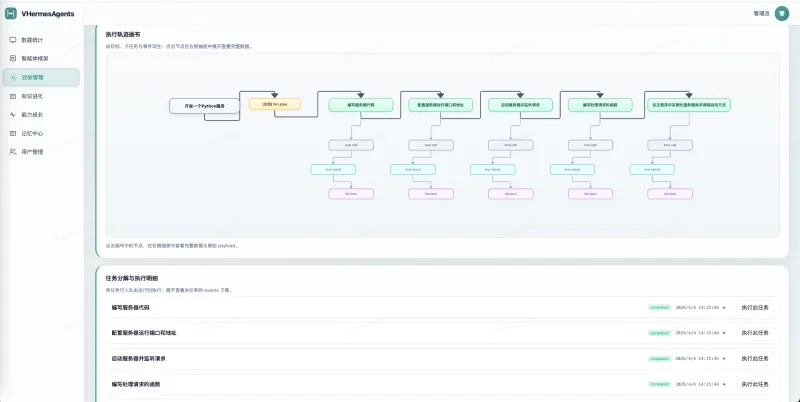Click the 管理员 avatar in the header
Screen dimensions: 800x402
(781, 14)
